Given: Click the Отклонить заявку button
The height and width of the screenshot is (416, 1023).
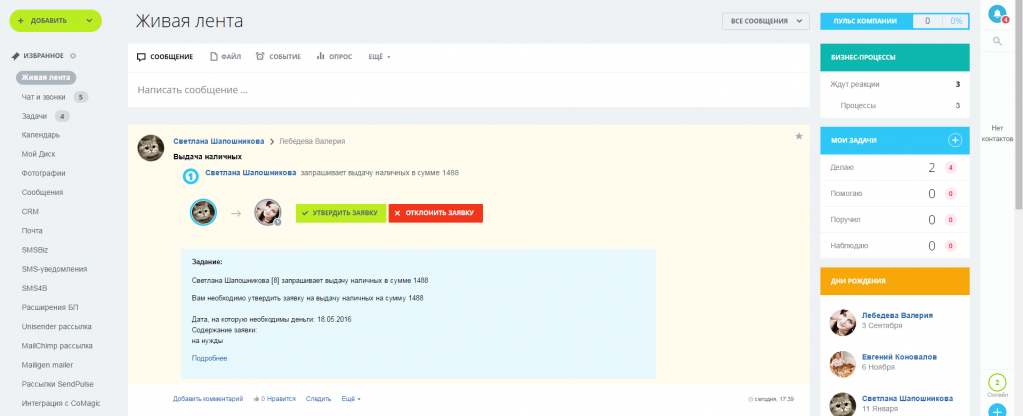Looking at the screenshot, I should pos(436,213).
